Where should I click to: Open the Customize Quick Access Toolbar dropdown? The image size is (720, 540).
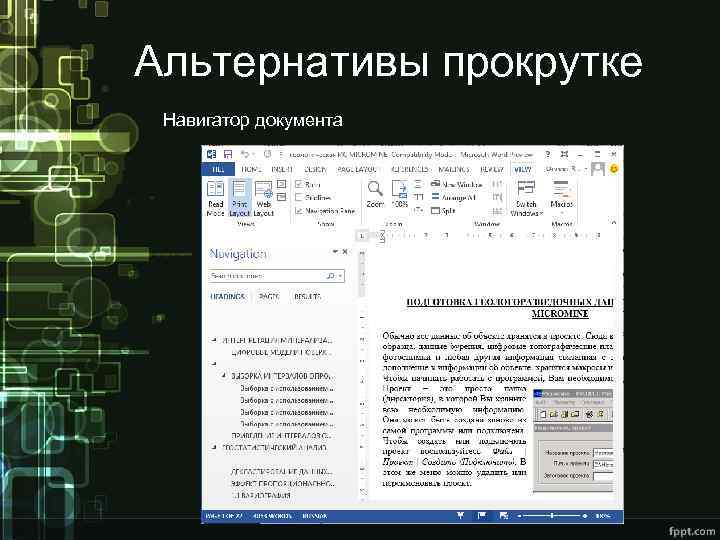(x=281, y=155)
